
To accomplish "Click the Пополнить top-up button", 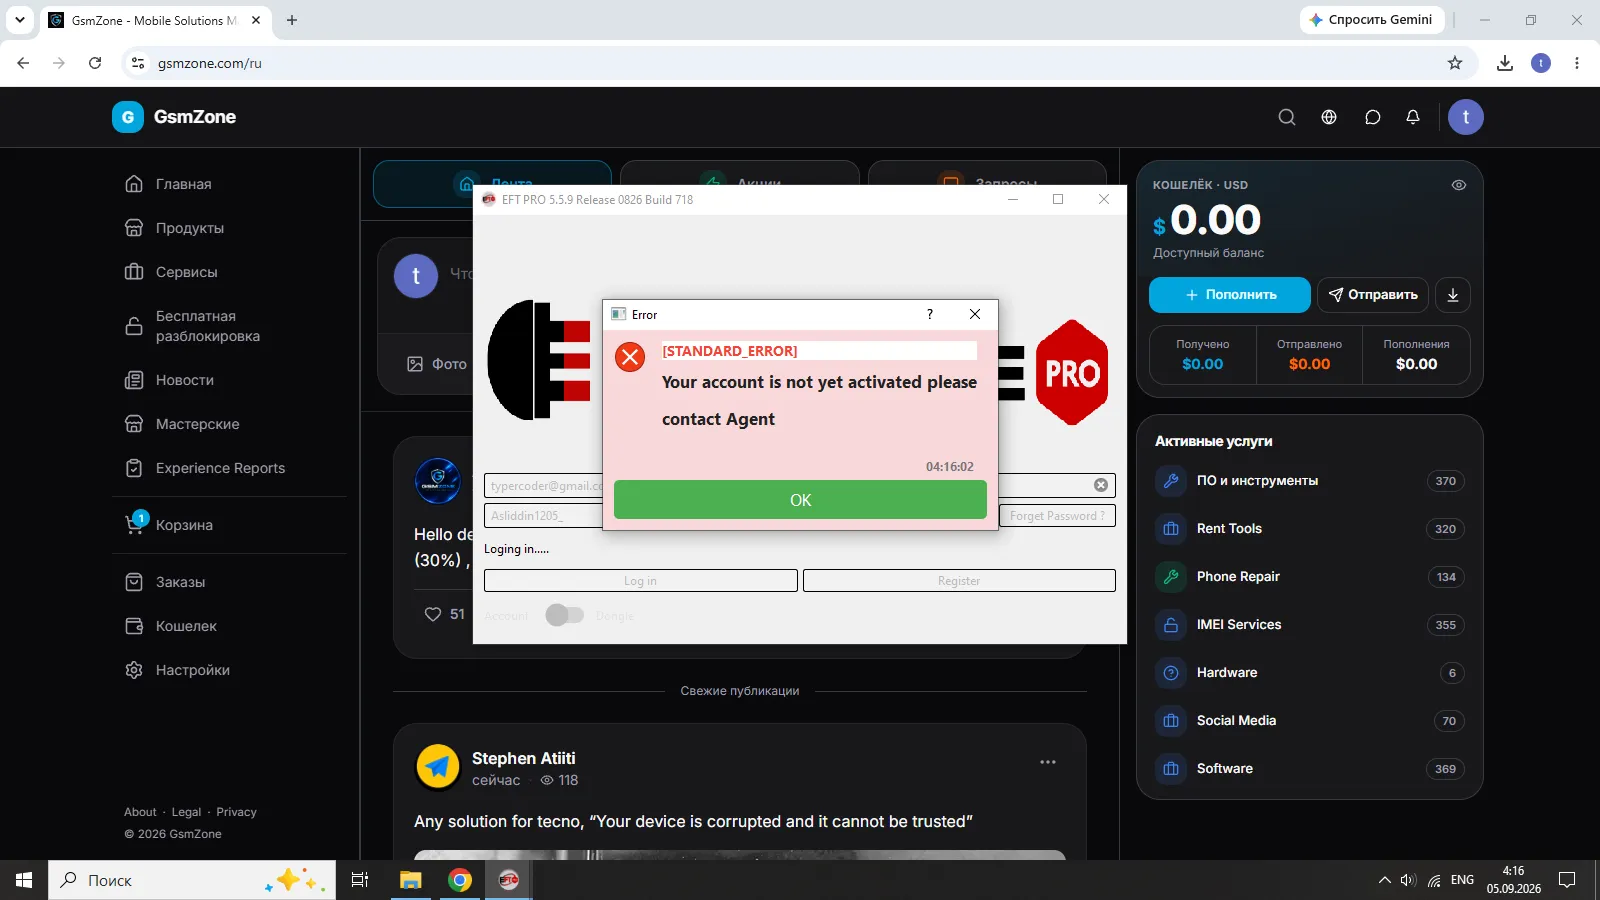I will [x=1230, y=295].
